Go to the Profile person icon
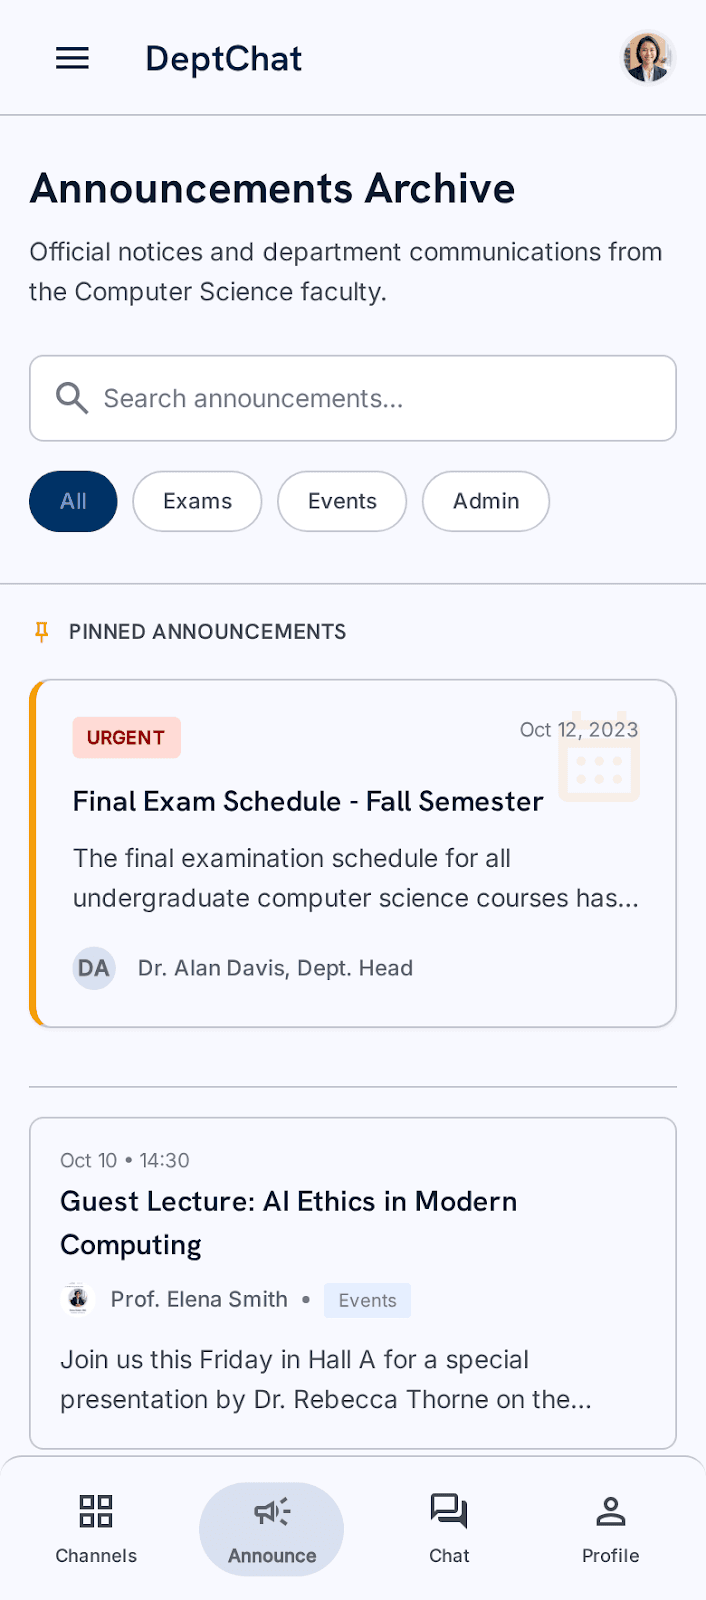The width and height of the screenshot is (706, 1600). [x=610, y=1511]
